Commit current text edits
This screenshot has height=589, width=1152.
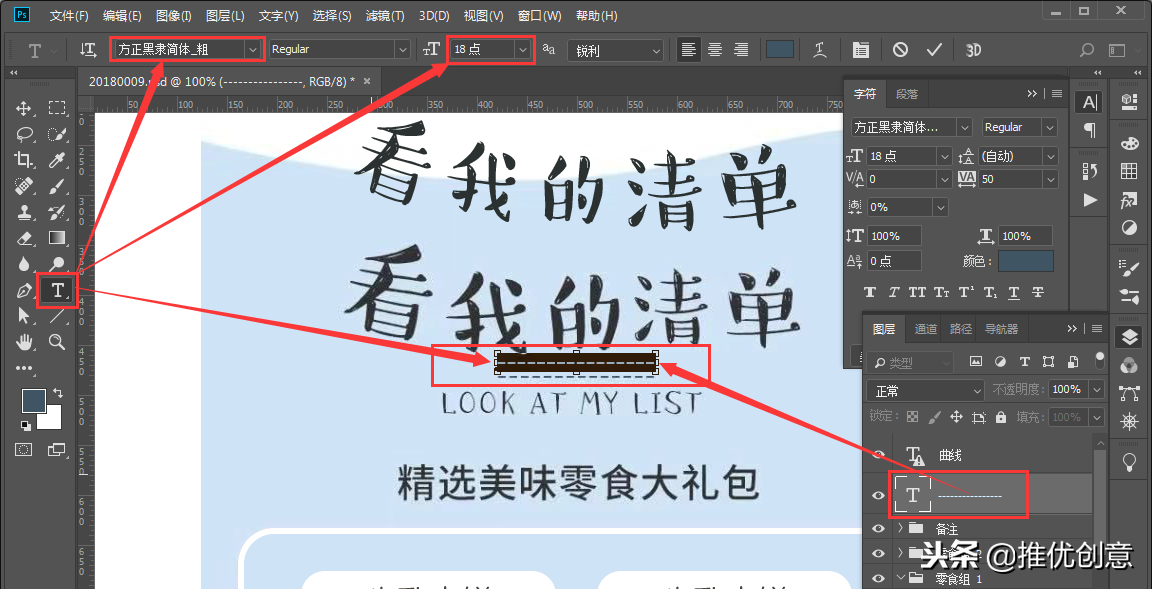[934, 49]
